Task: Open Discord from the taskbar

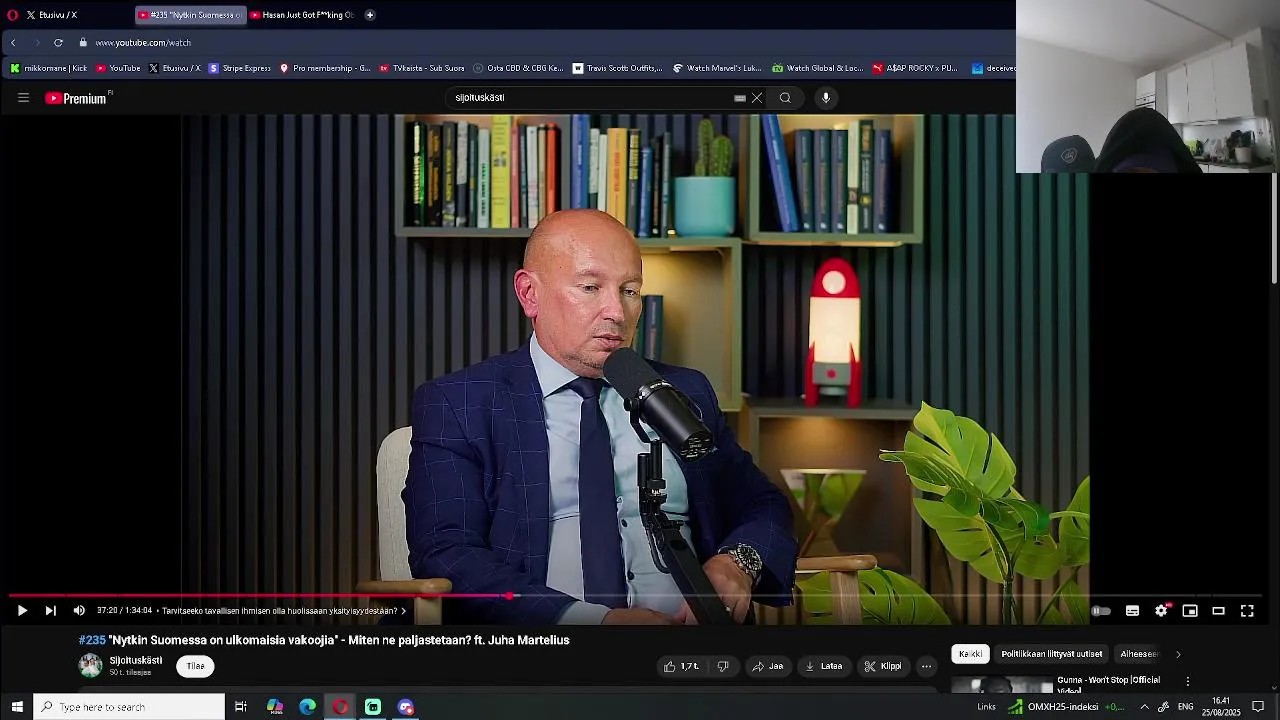Action: click(x=405, y=707)
